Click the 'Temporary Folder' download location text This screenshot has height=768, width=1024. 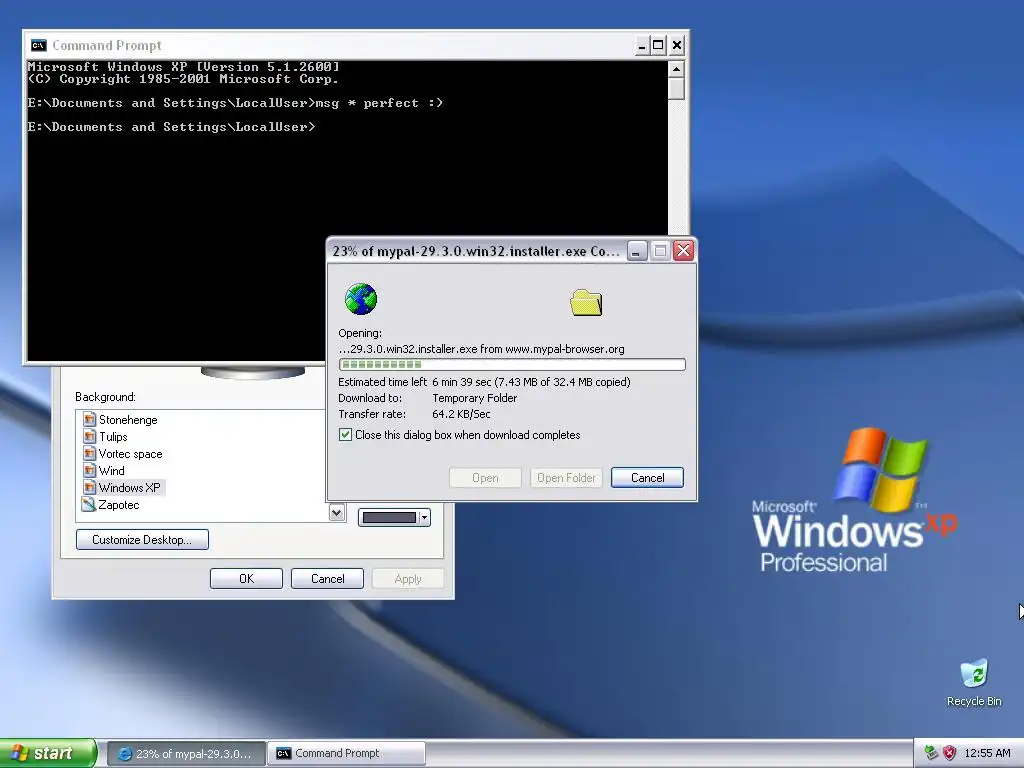[475, 398]
